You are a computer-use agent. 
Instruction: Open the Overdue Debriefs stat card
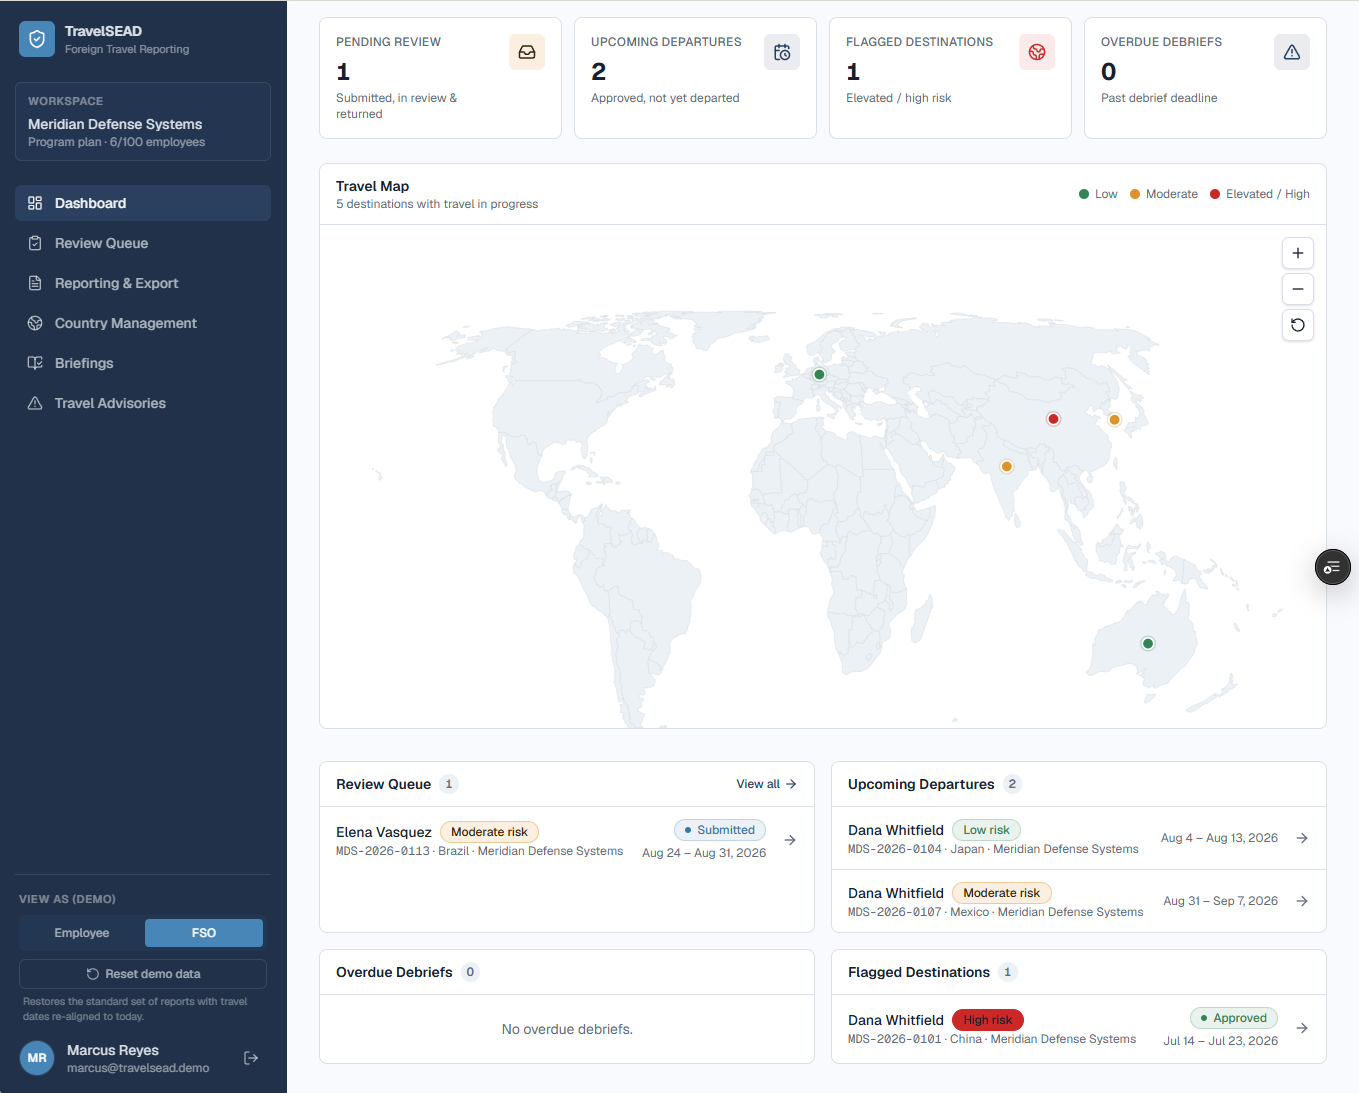click(1205, 78)
